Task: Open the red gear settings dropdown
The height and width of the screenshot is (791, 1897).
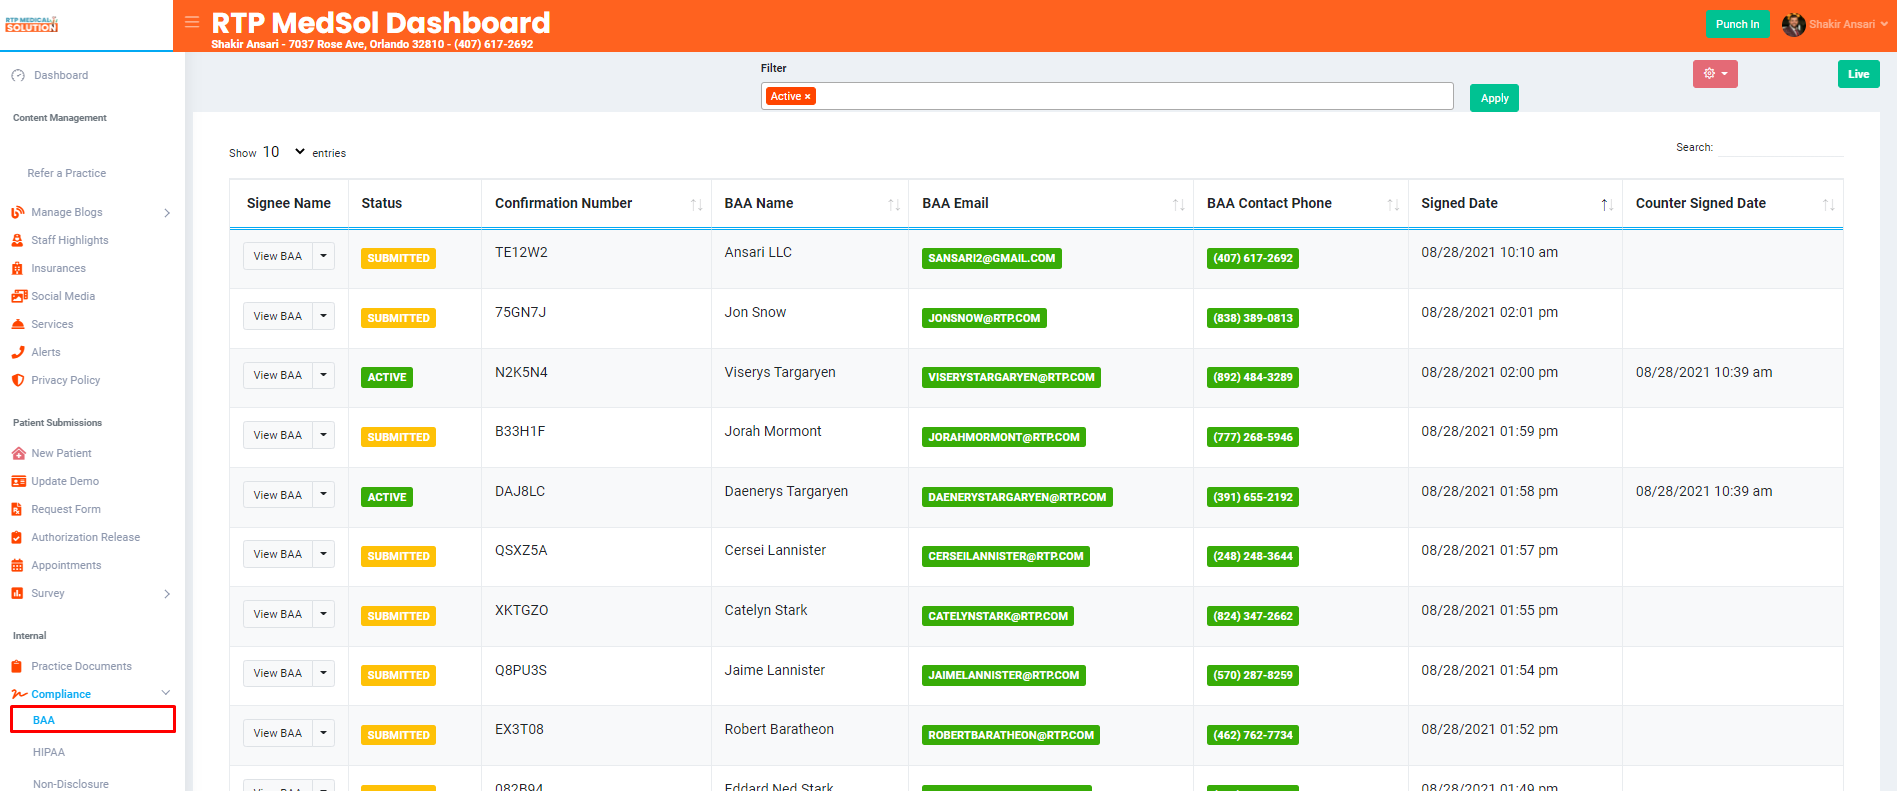Action: click(1715, 74)
